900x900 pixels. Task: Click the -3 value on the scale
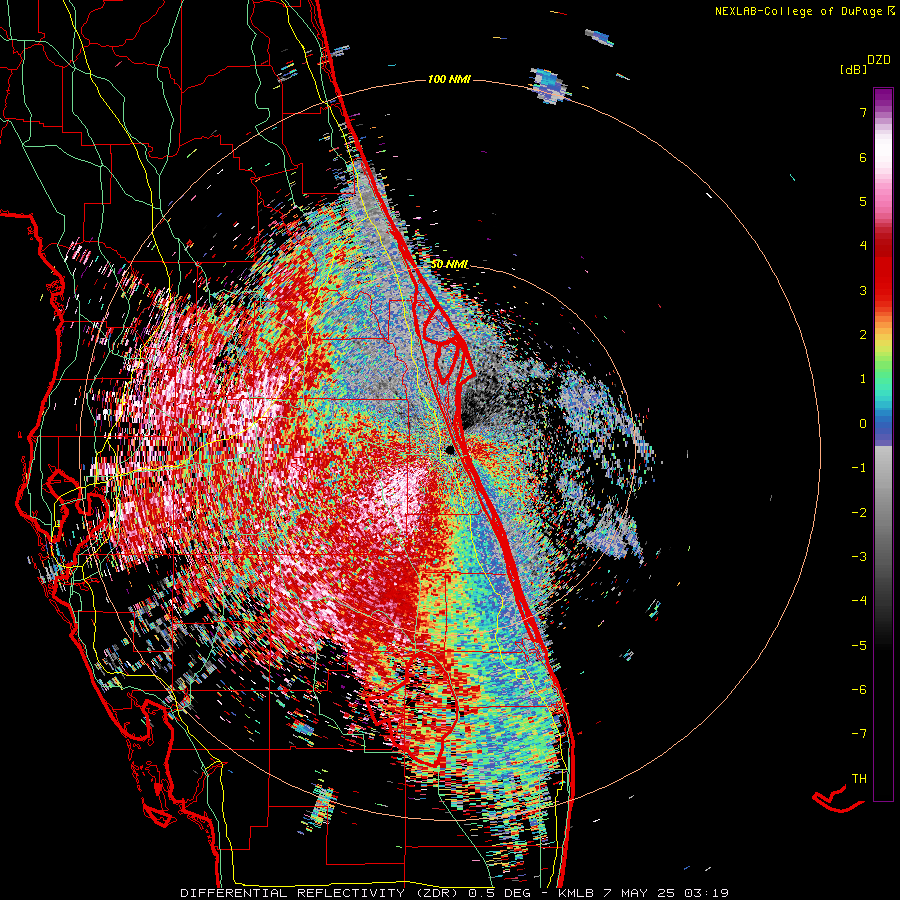pos(859,557)
